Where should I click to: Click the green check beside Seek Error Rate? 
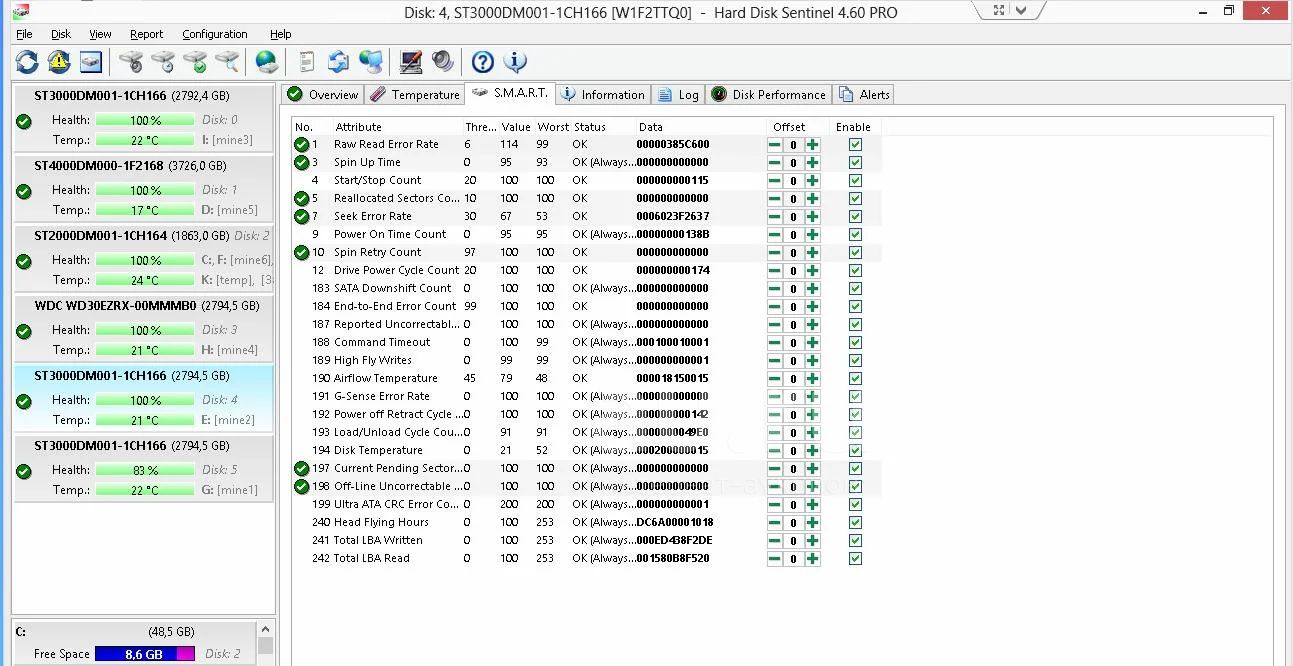301,216
